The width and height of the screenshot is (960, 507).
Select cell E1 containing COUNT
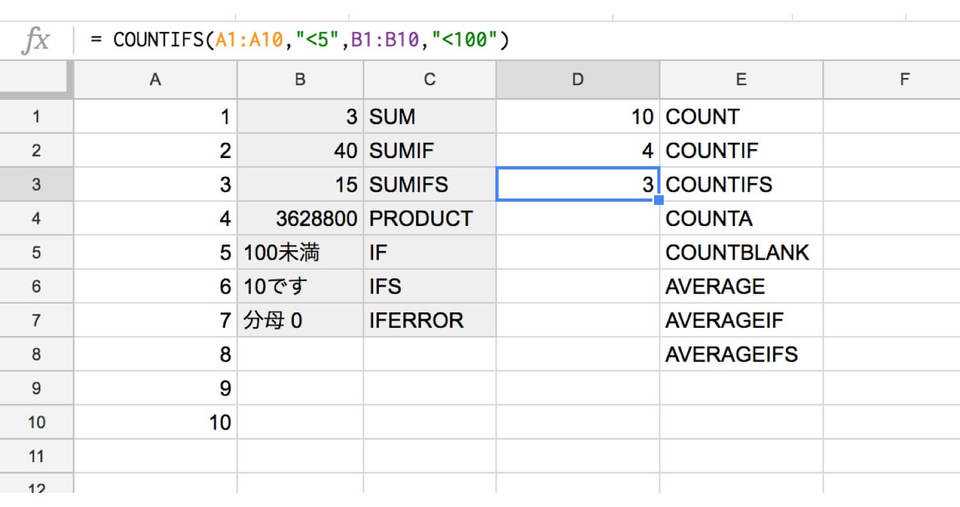click(x=741, y=116)
